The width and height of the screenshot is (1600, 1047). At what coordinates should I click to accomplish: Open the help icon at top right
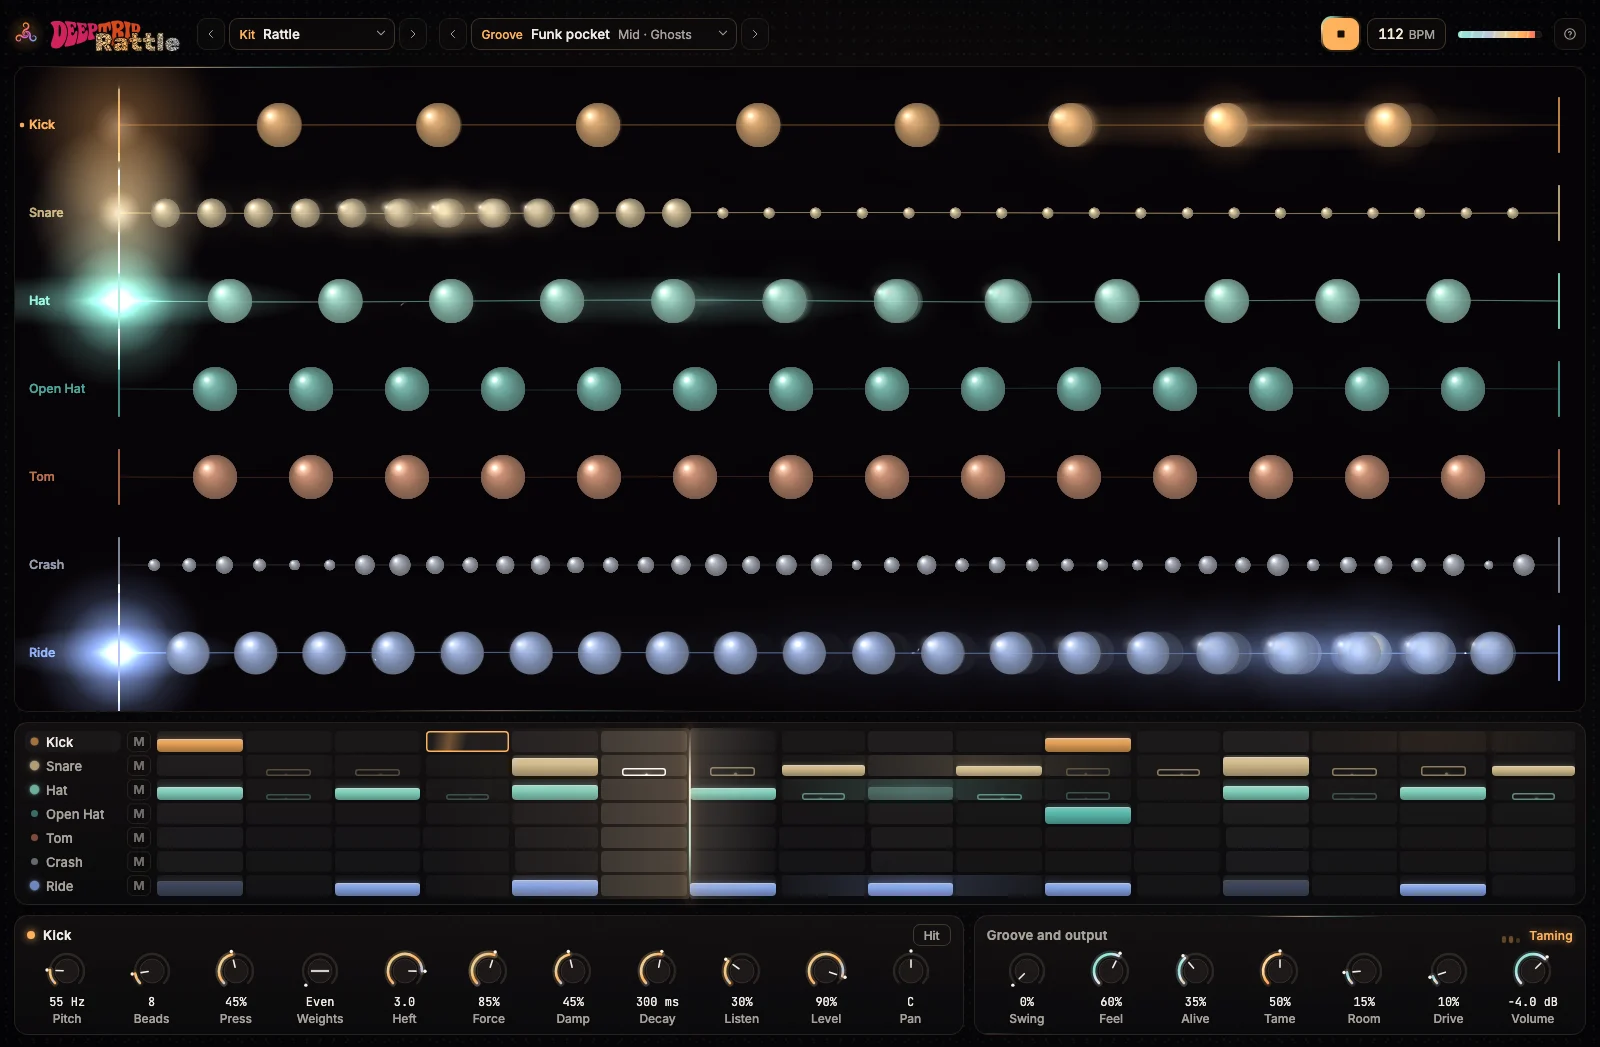coord(1570,34)
